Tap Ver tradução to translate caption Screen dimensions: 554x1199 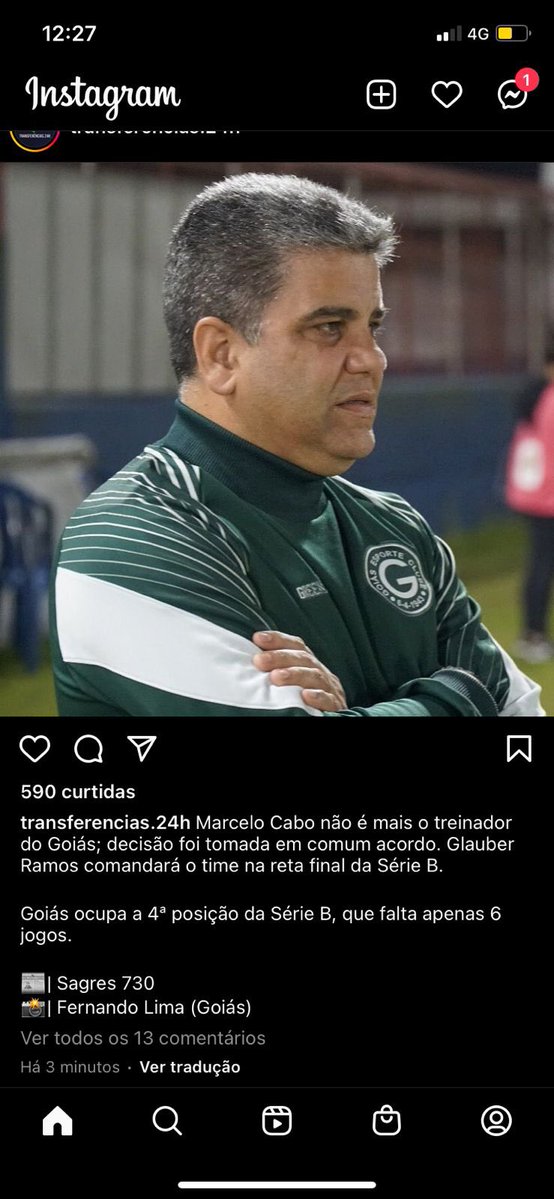coord(190,1067)
